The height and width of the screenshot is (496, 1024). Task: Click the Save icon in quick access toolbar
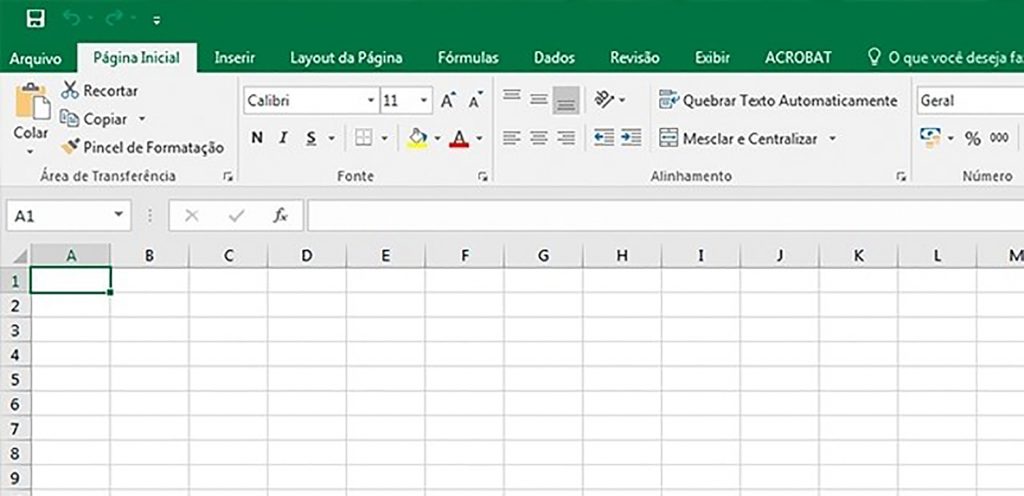pos(36,19)
